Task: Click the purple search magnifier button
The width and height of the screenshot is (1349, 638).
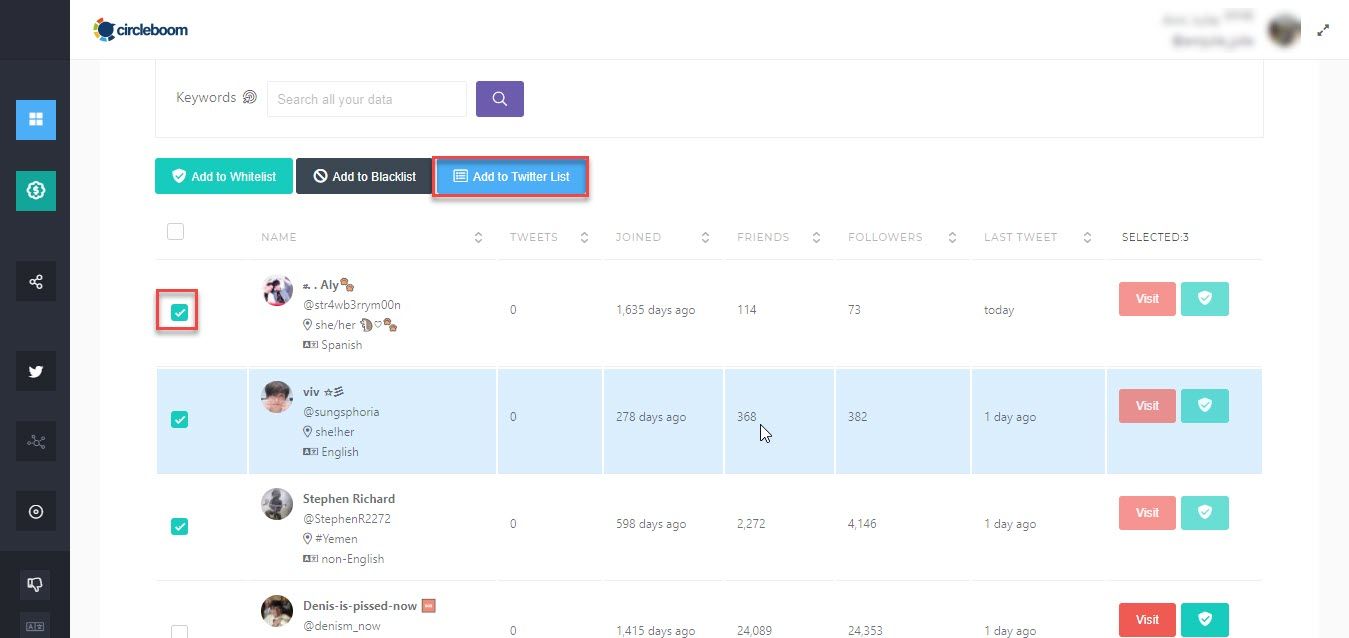Action: pos(500,99)
